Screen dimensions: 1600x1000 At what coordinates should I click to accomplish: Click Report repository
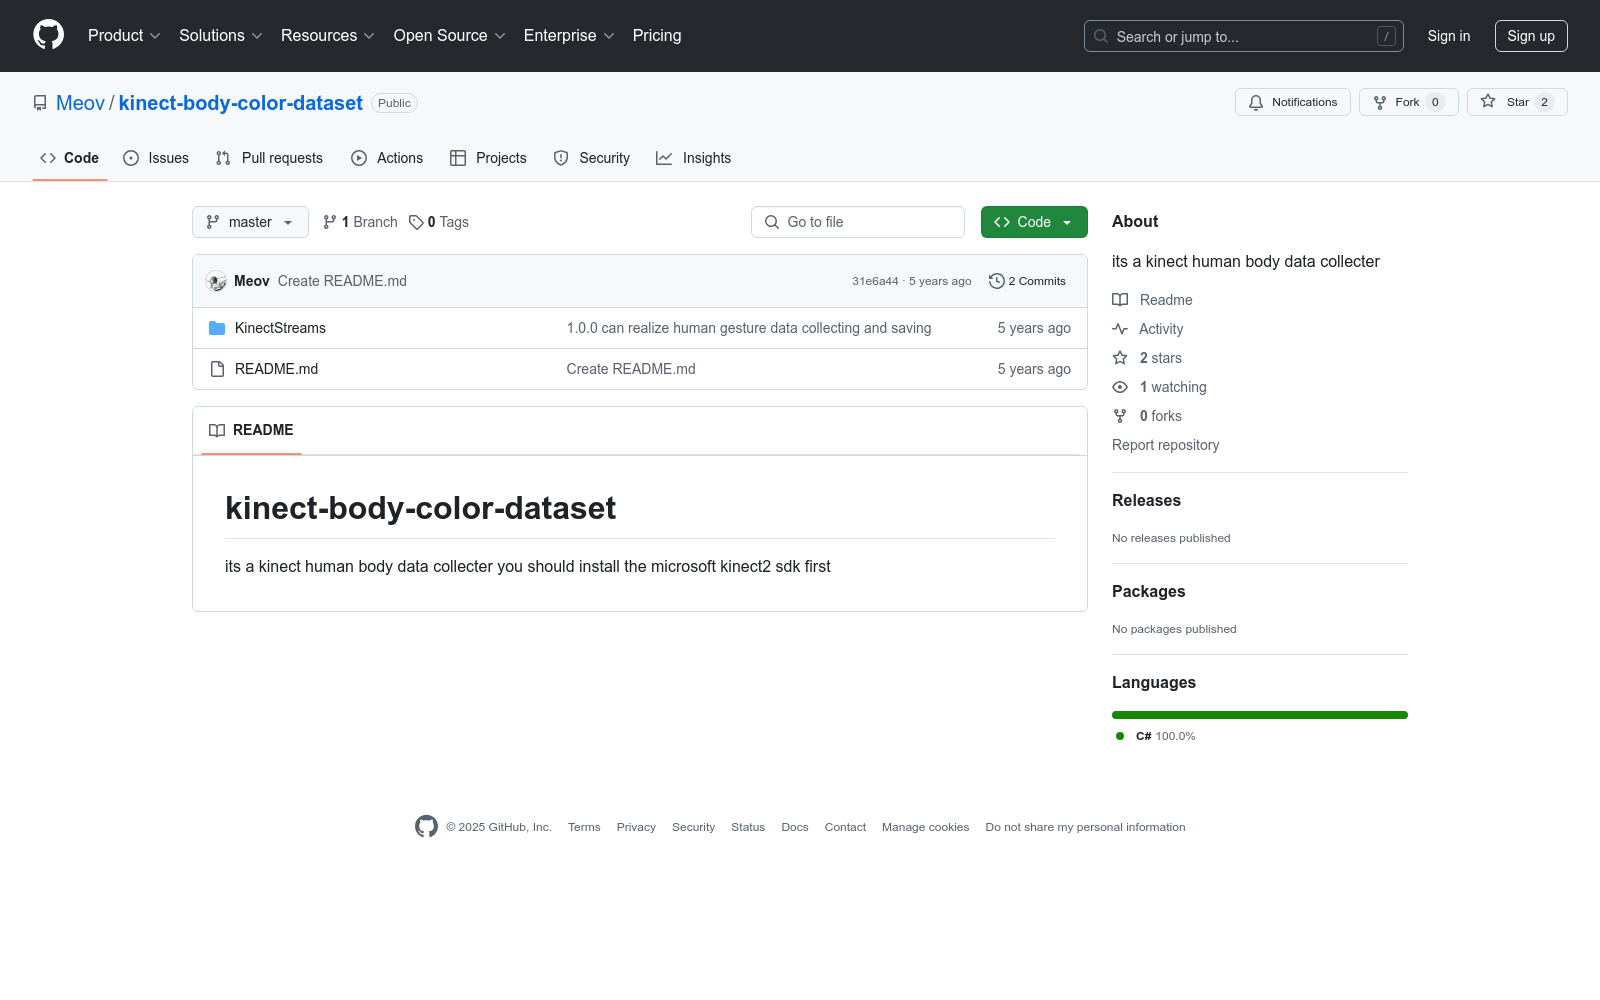[1166, 445]
